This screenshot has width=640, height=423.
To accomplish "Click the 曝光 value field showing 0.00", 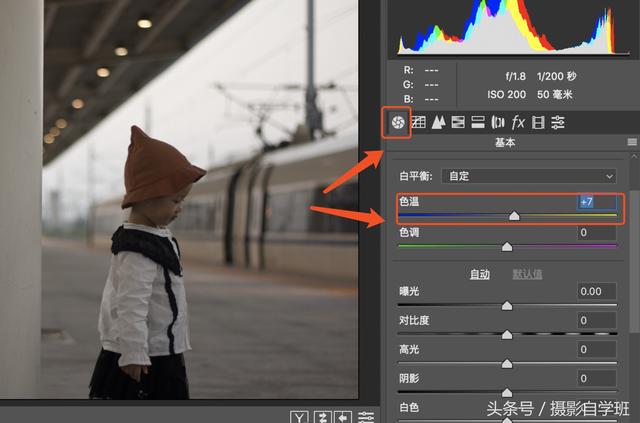I will point(597,292).
